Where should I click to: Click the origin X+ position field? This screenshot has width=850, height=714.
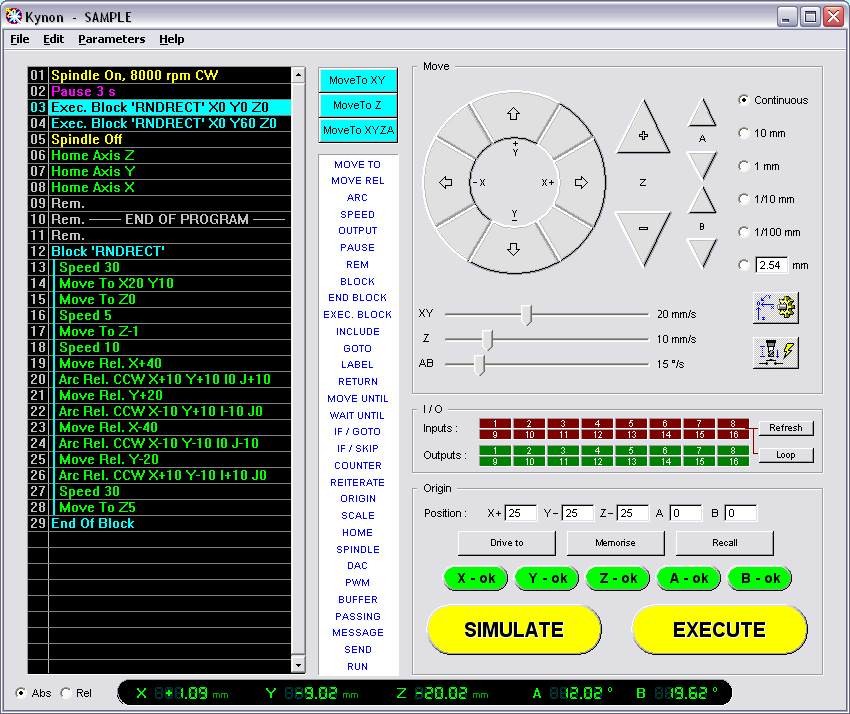(x=520, y=513)
